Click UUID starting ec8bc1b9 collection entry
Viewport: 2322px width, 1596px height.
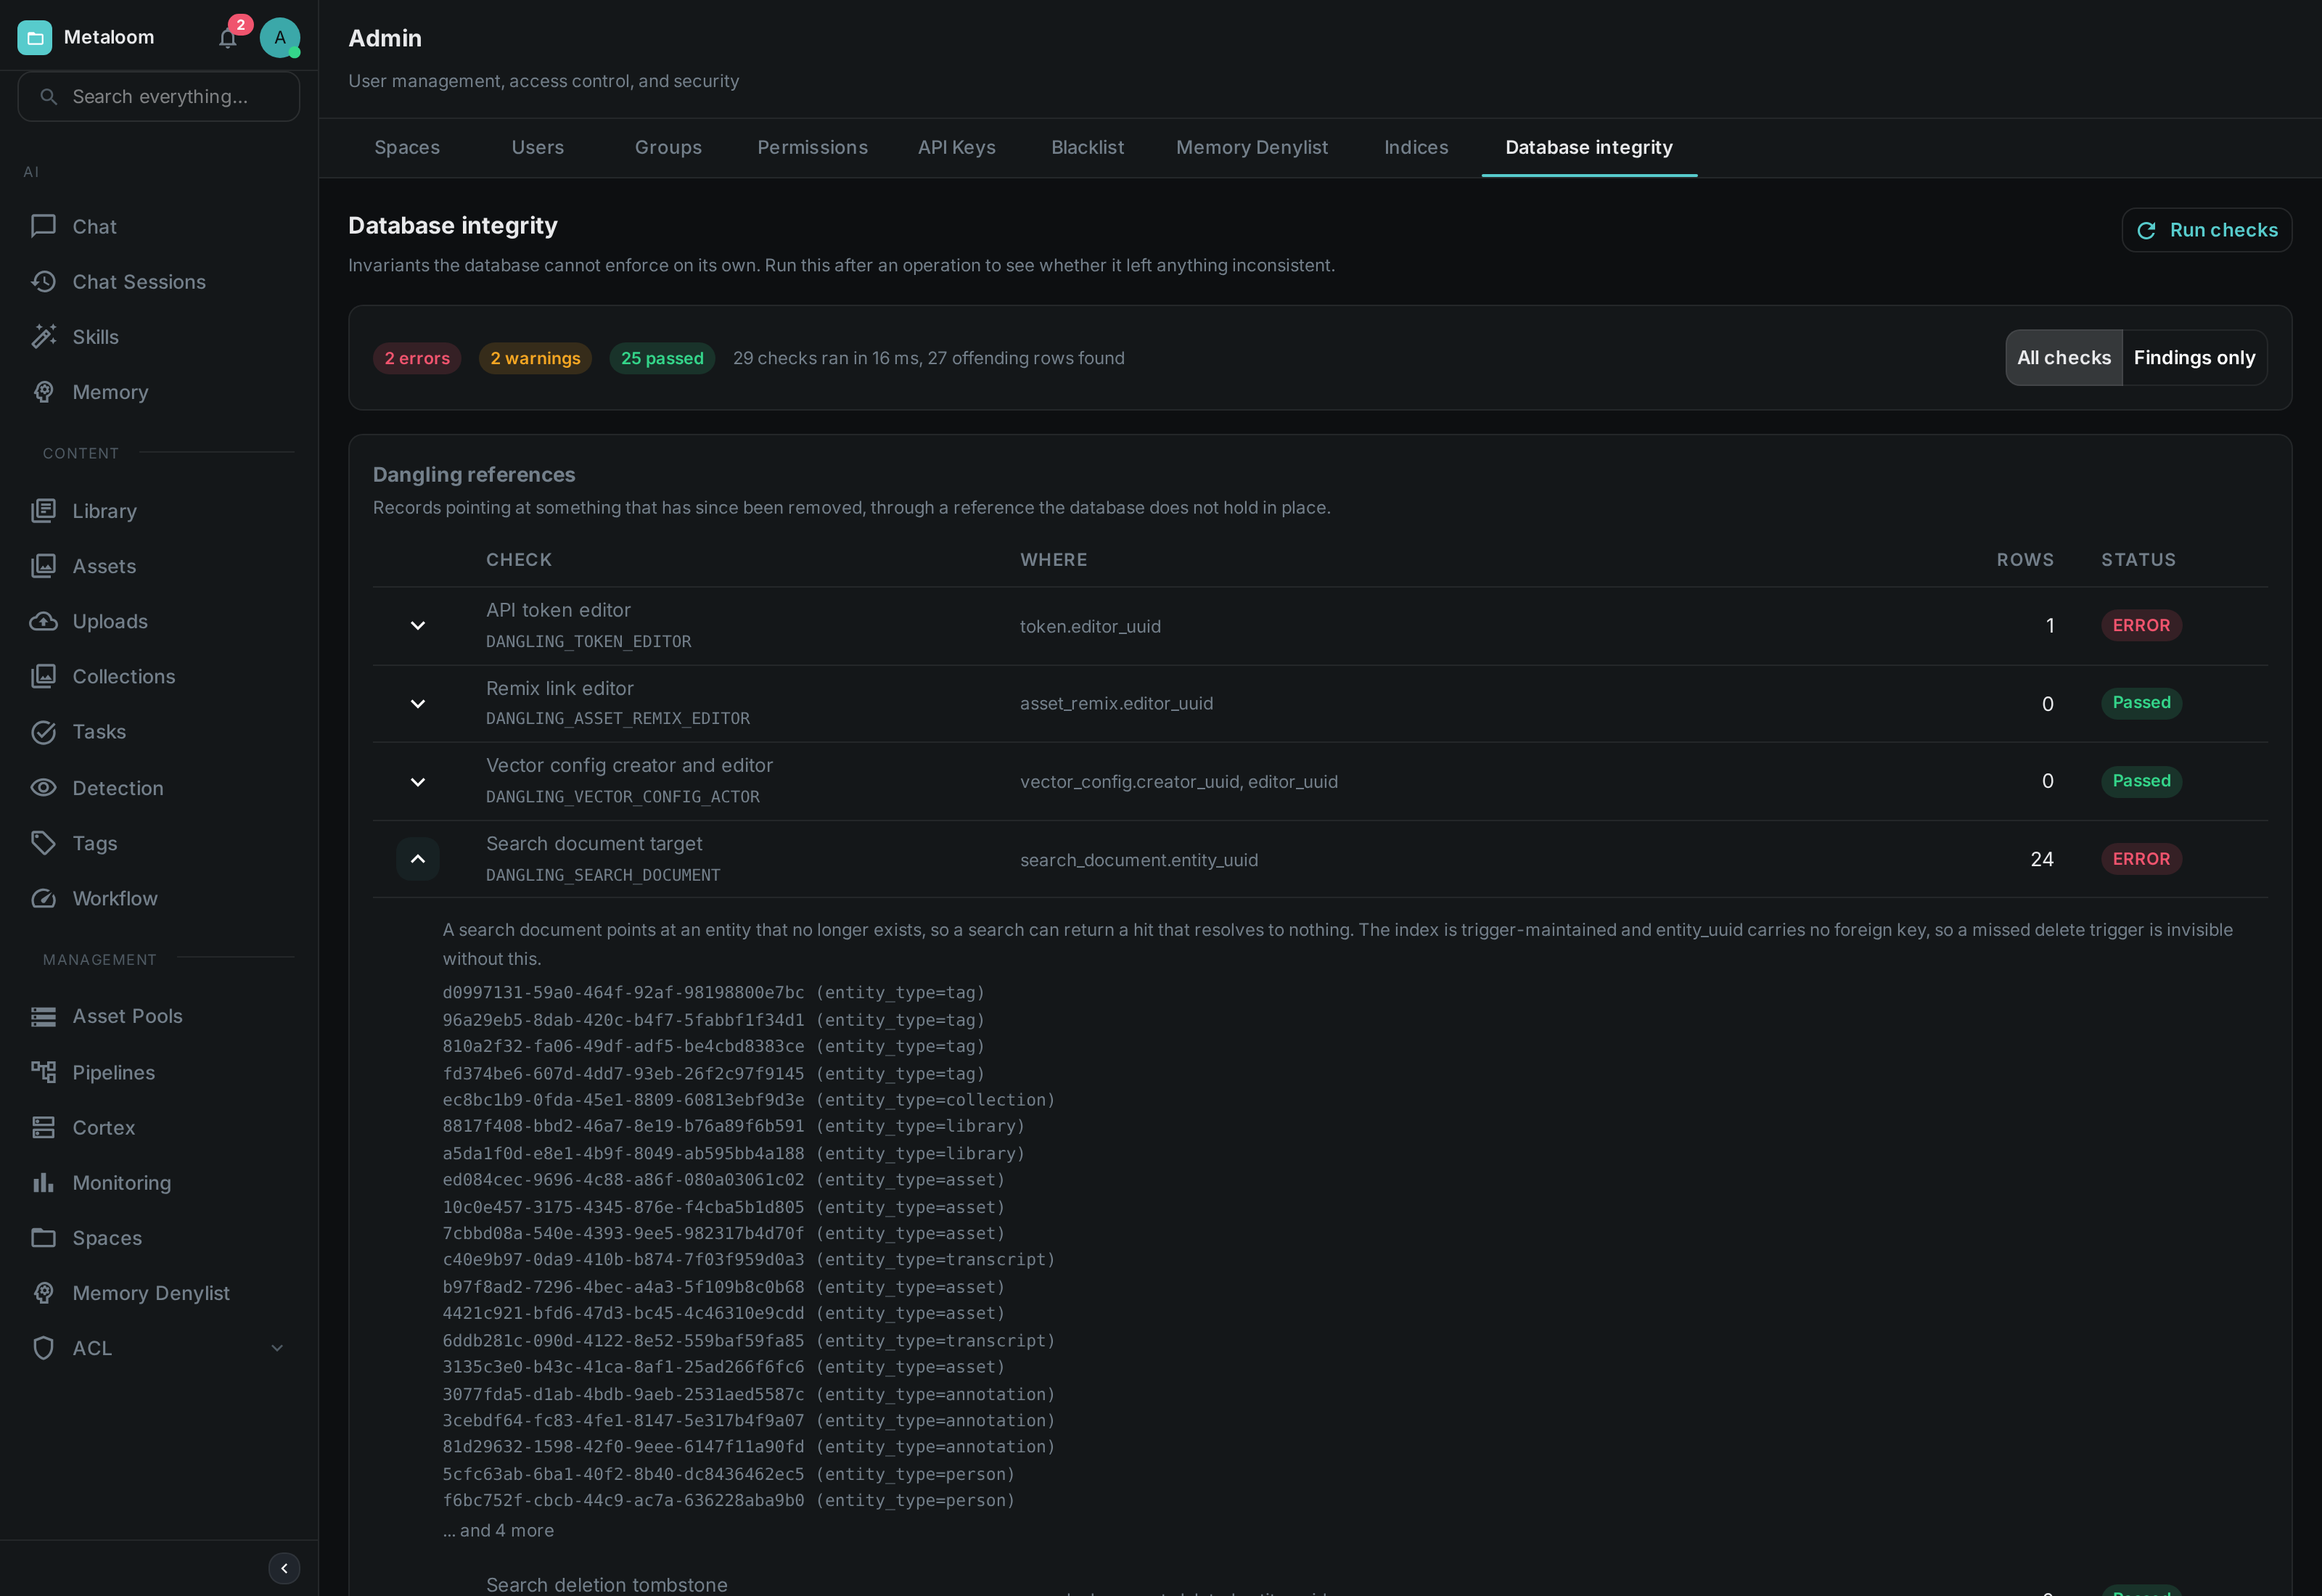pyautogui.click(x=749, y=1100)
